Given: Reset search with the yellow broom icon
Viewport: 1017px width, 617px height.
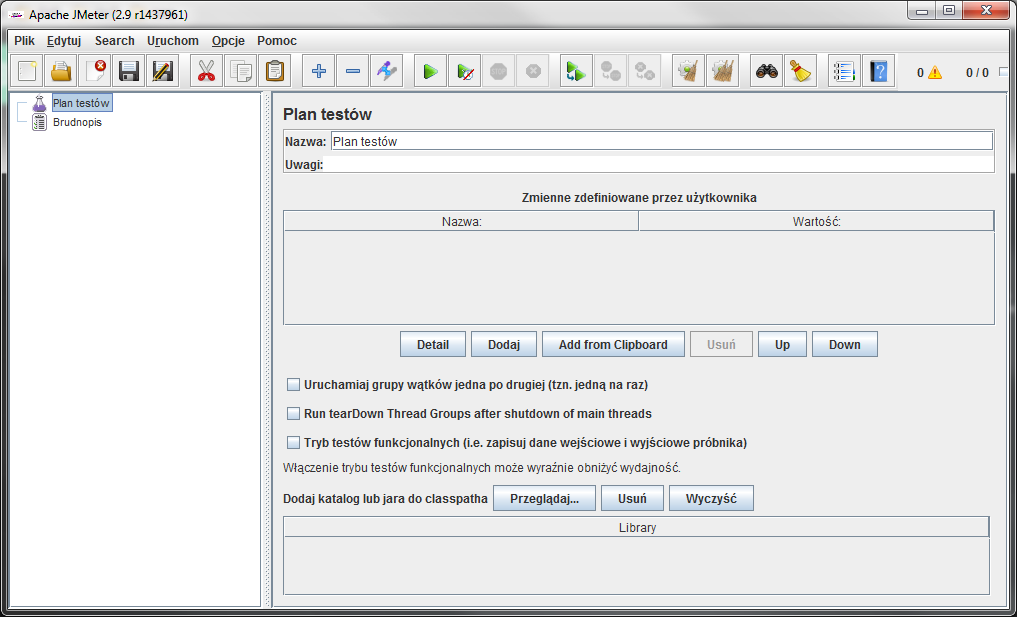Looking at the screenshot, I should click(800, 71).
